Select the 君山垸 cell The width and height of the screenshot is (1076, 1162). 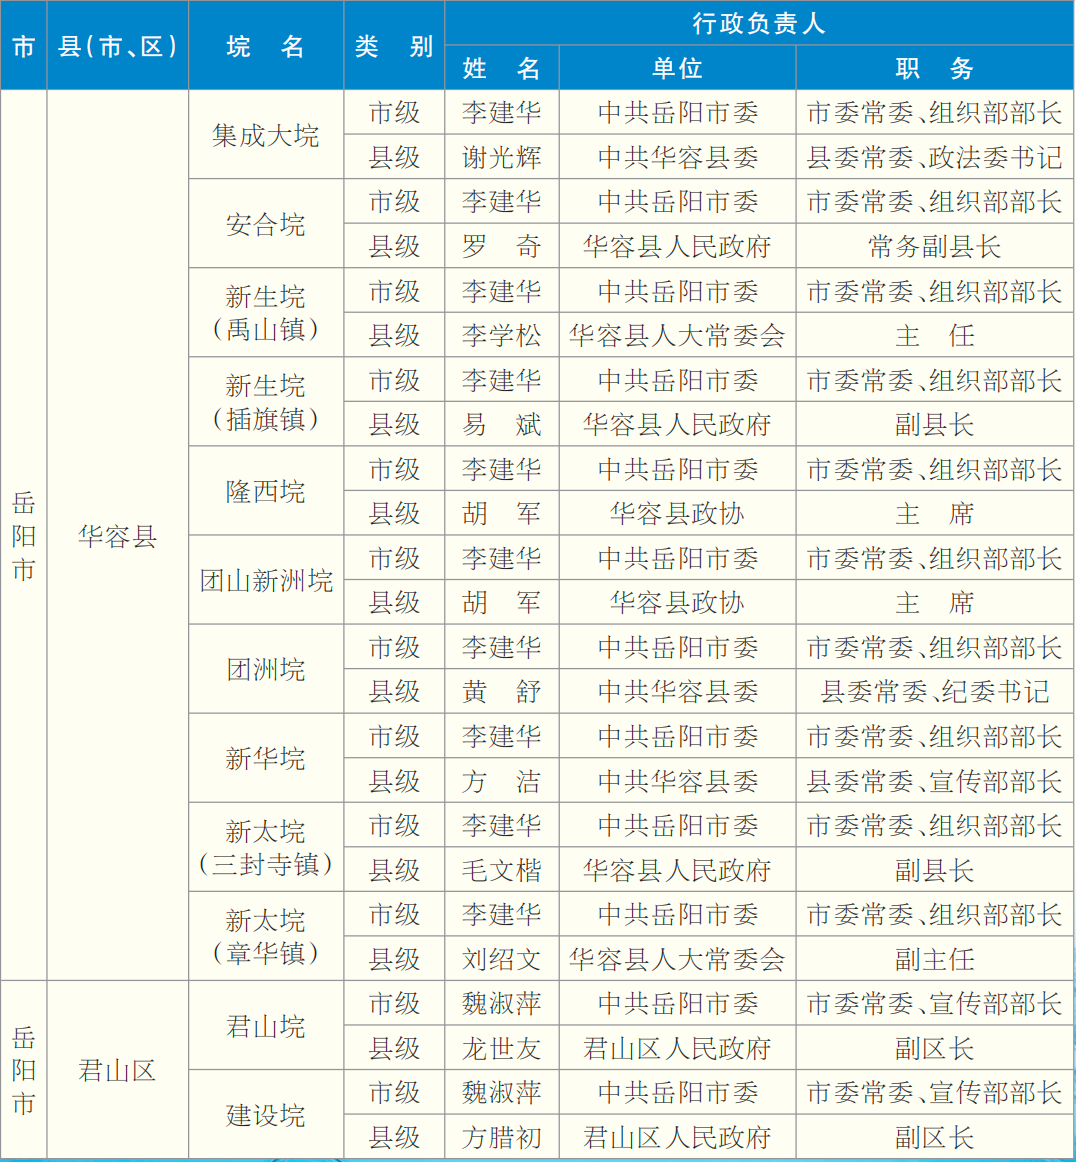click(266, 1026)
